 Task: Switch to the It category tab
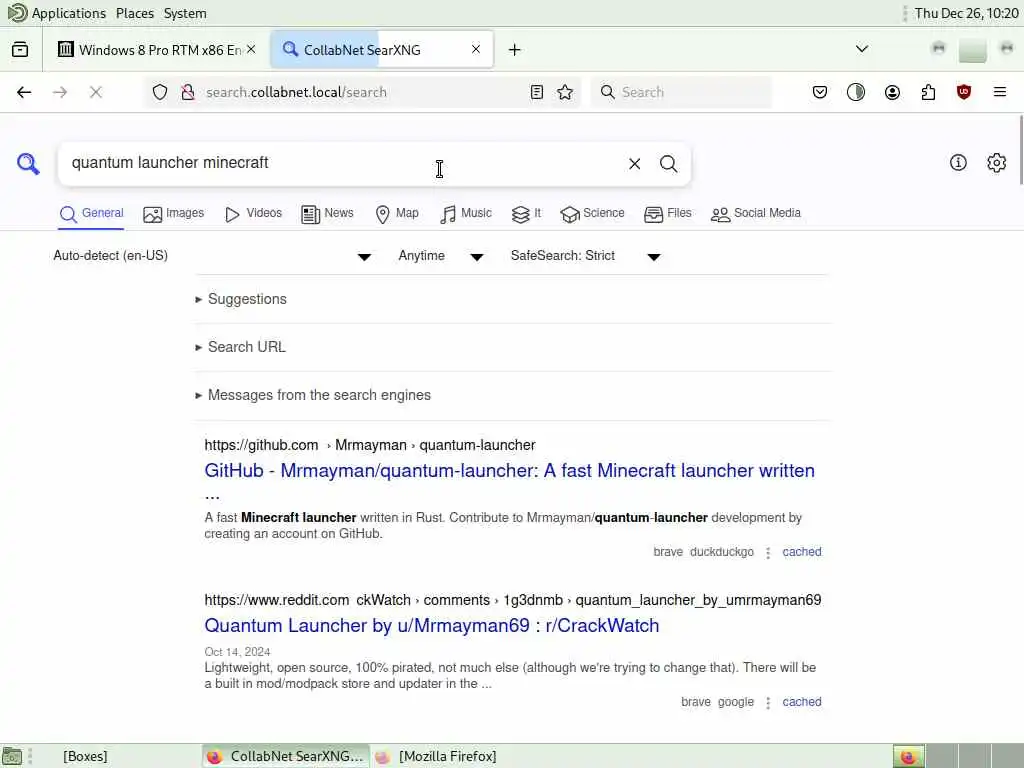(526, 214)
